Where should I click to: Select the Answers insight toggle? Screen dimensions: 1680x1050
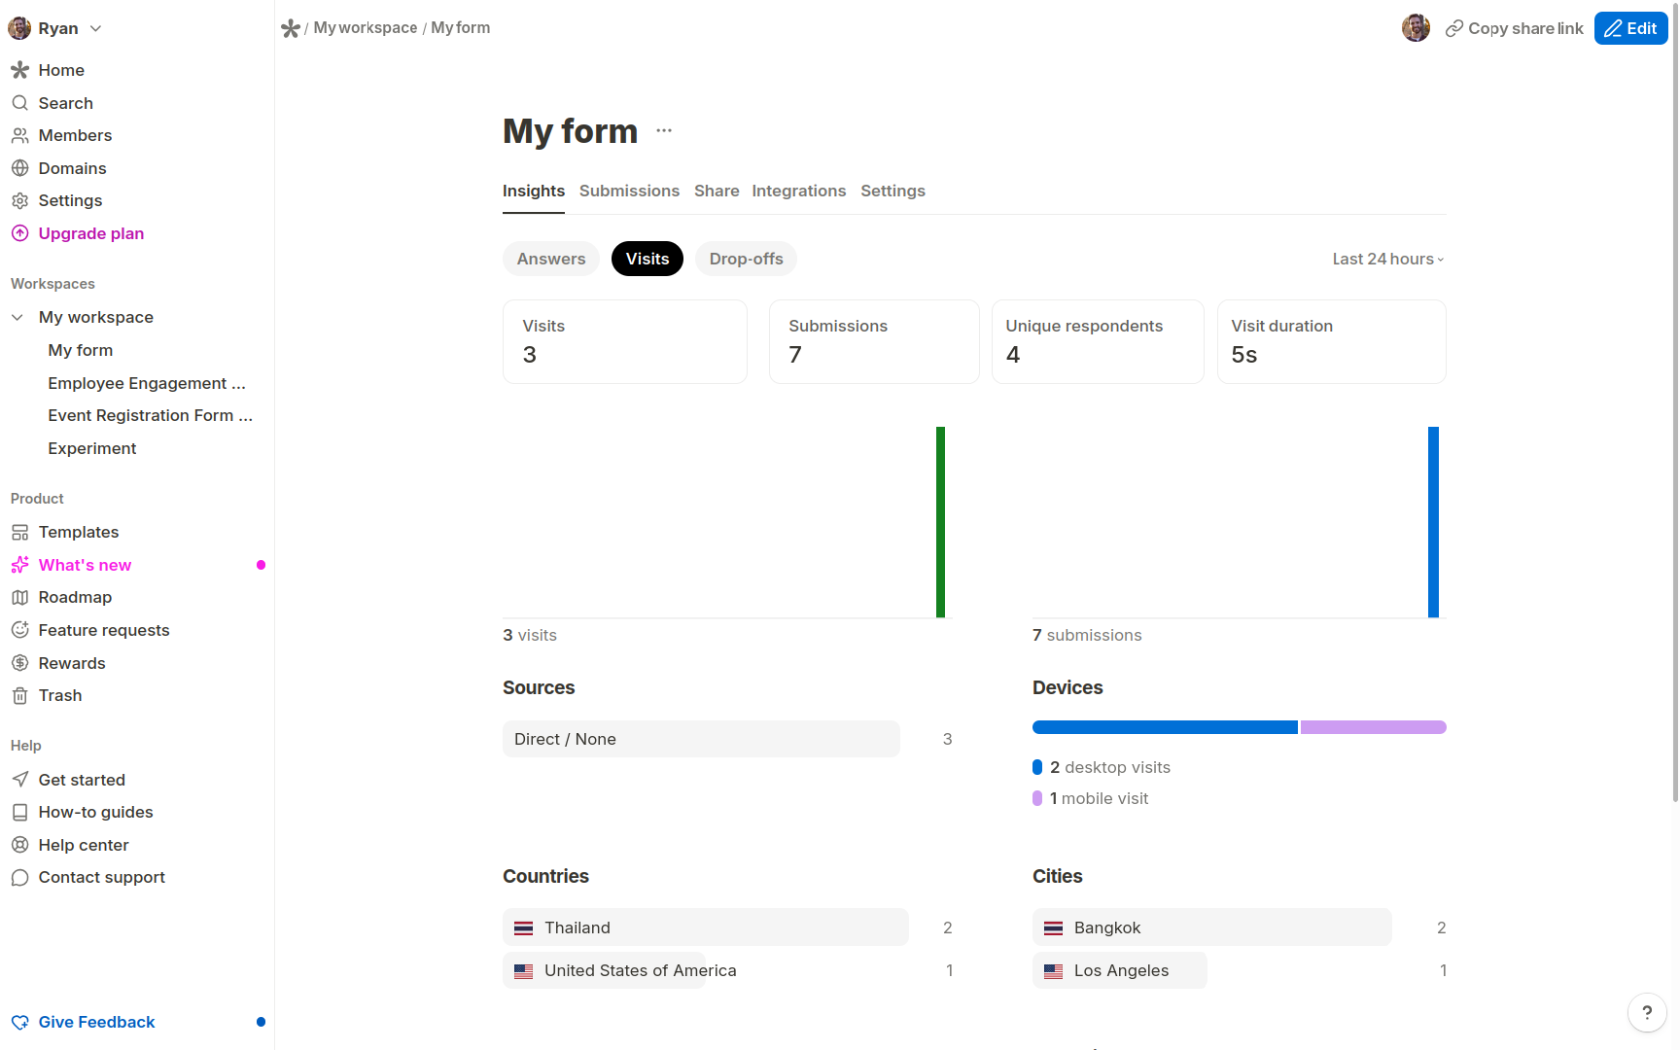551,259
